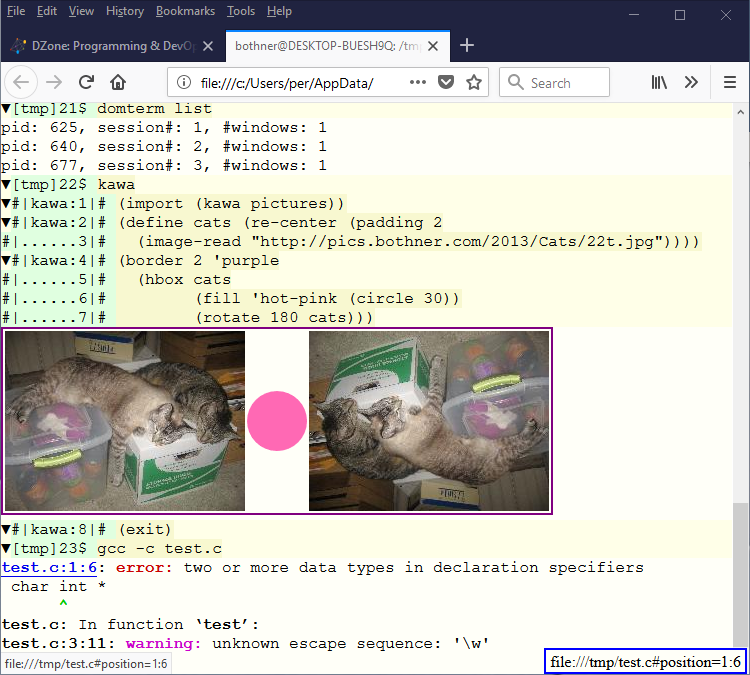Reload the current page
This screenshot has height=675, width=750.
pyautogui.click(x=87, y=83)
